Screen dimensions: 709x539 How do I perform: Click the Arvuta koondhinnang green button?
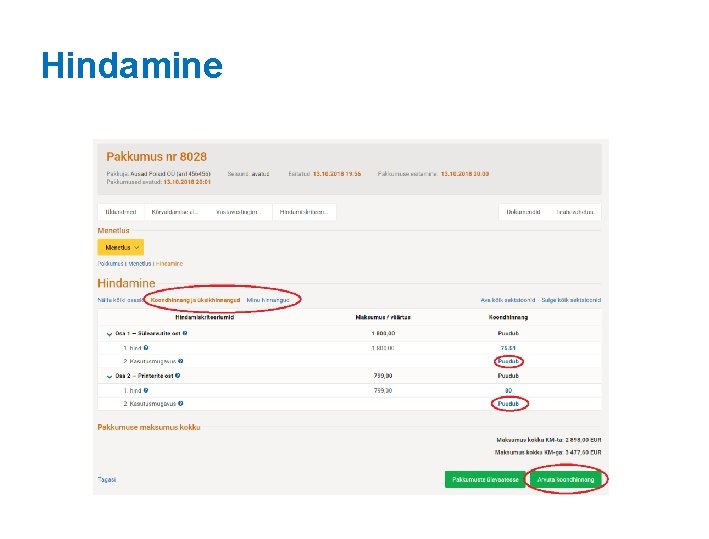565,479
